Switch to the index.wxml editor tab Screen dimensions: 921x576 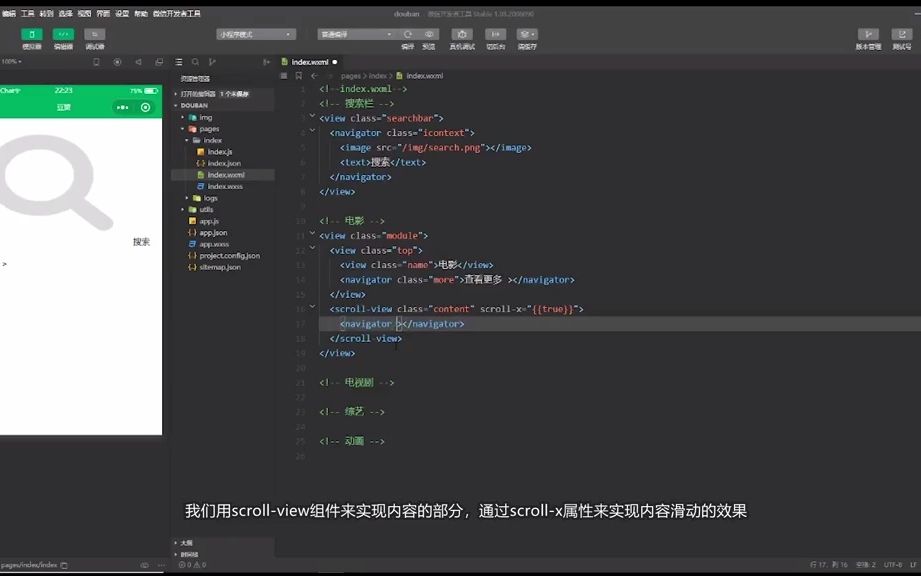coord(310,59)
